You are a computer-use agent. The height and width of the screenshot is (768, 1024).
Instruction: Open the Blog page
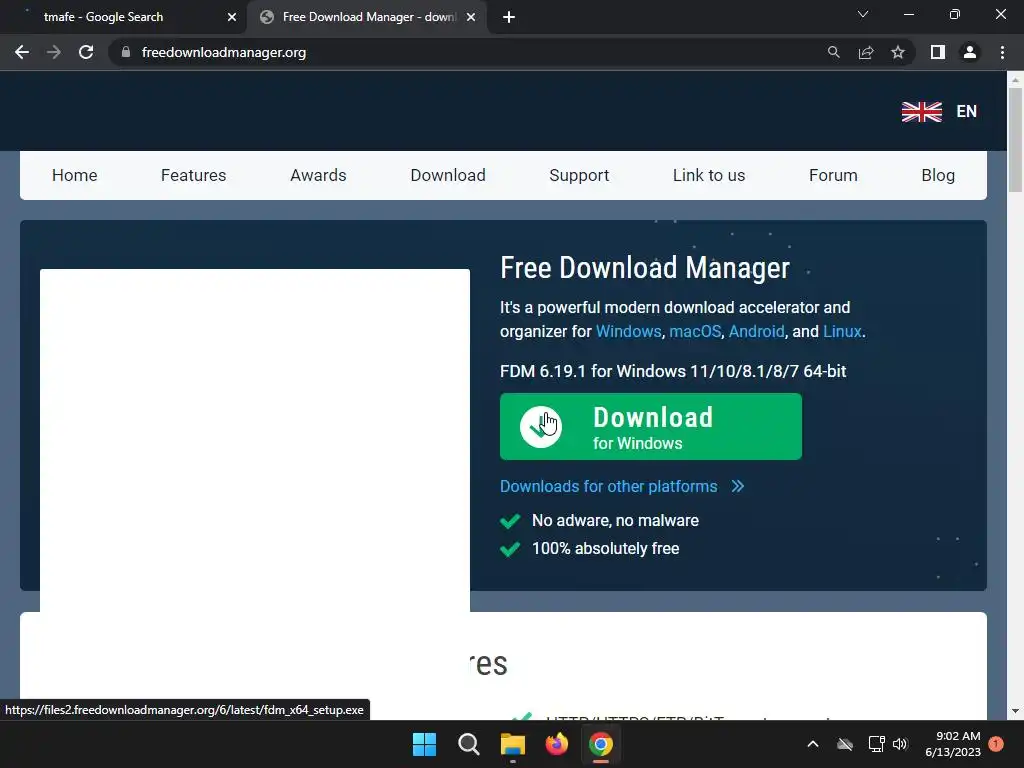pos(938,175)
